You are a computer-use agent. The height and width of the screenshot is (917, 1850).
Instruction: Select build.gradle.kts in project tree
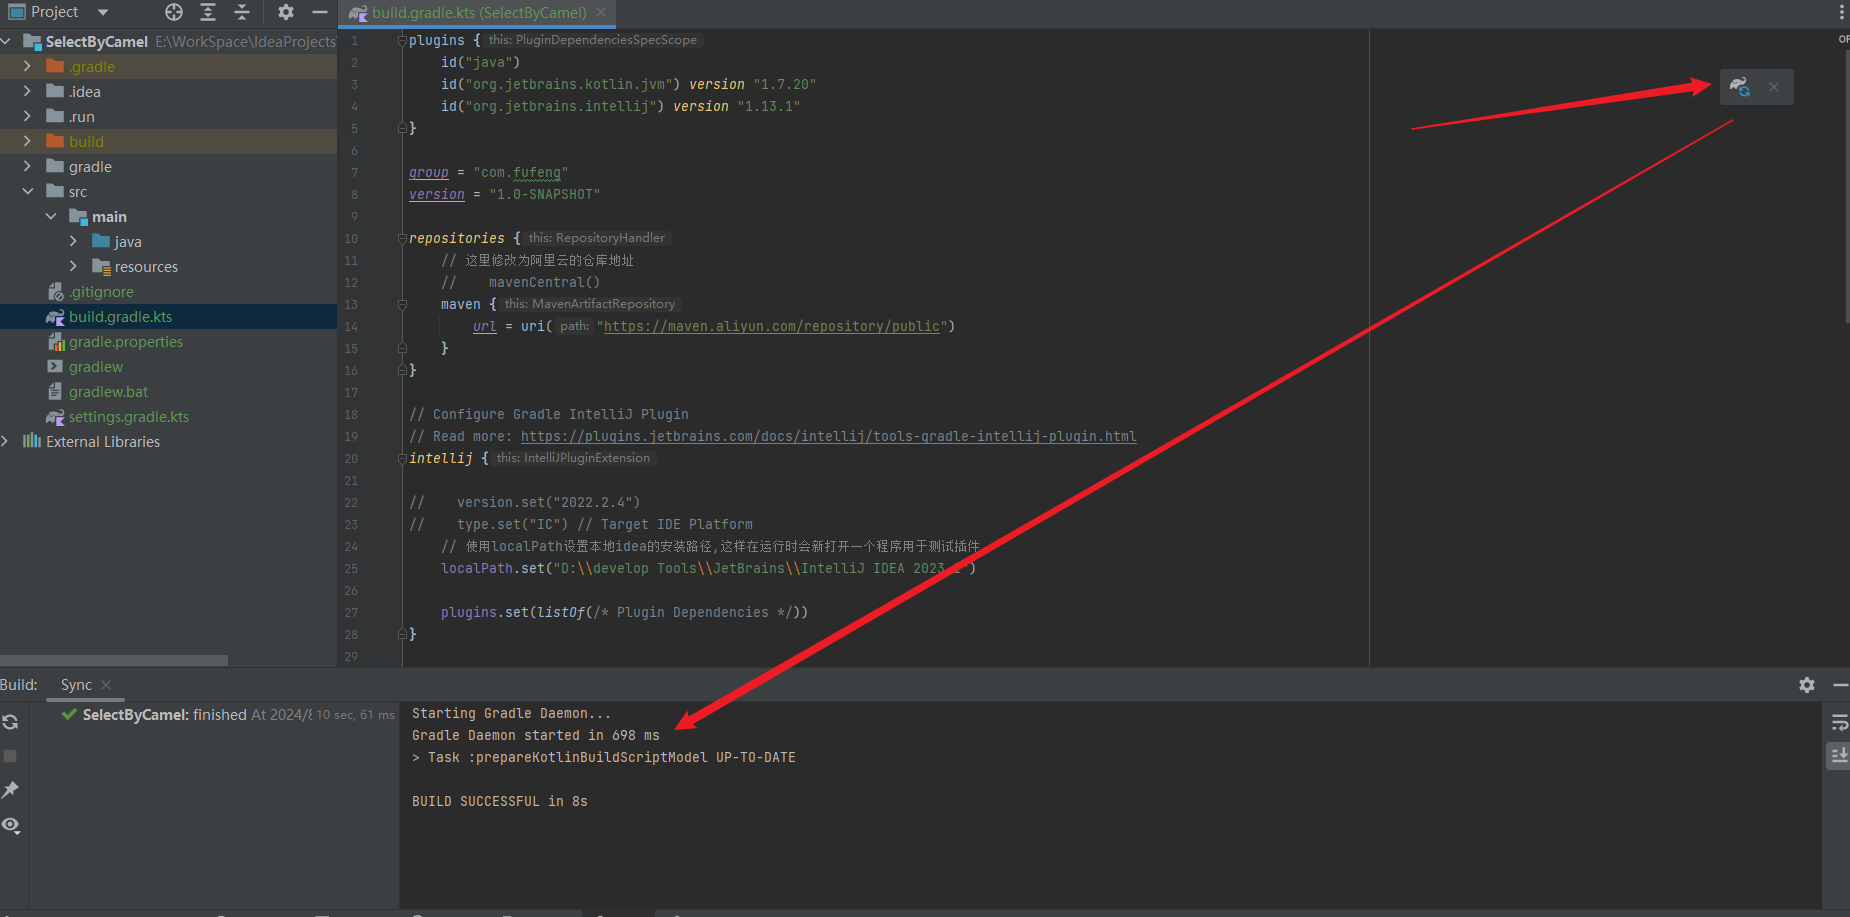[x=120, y=316]
